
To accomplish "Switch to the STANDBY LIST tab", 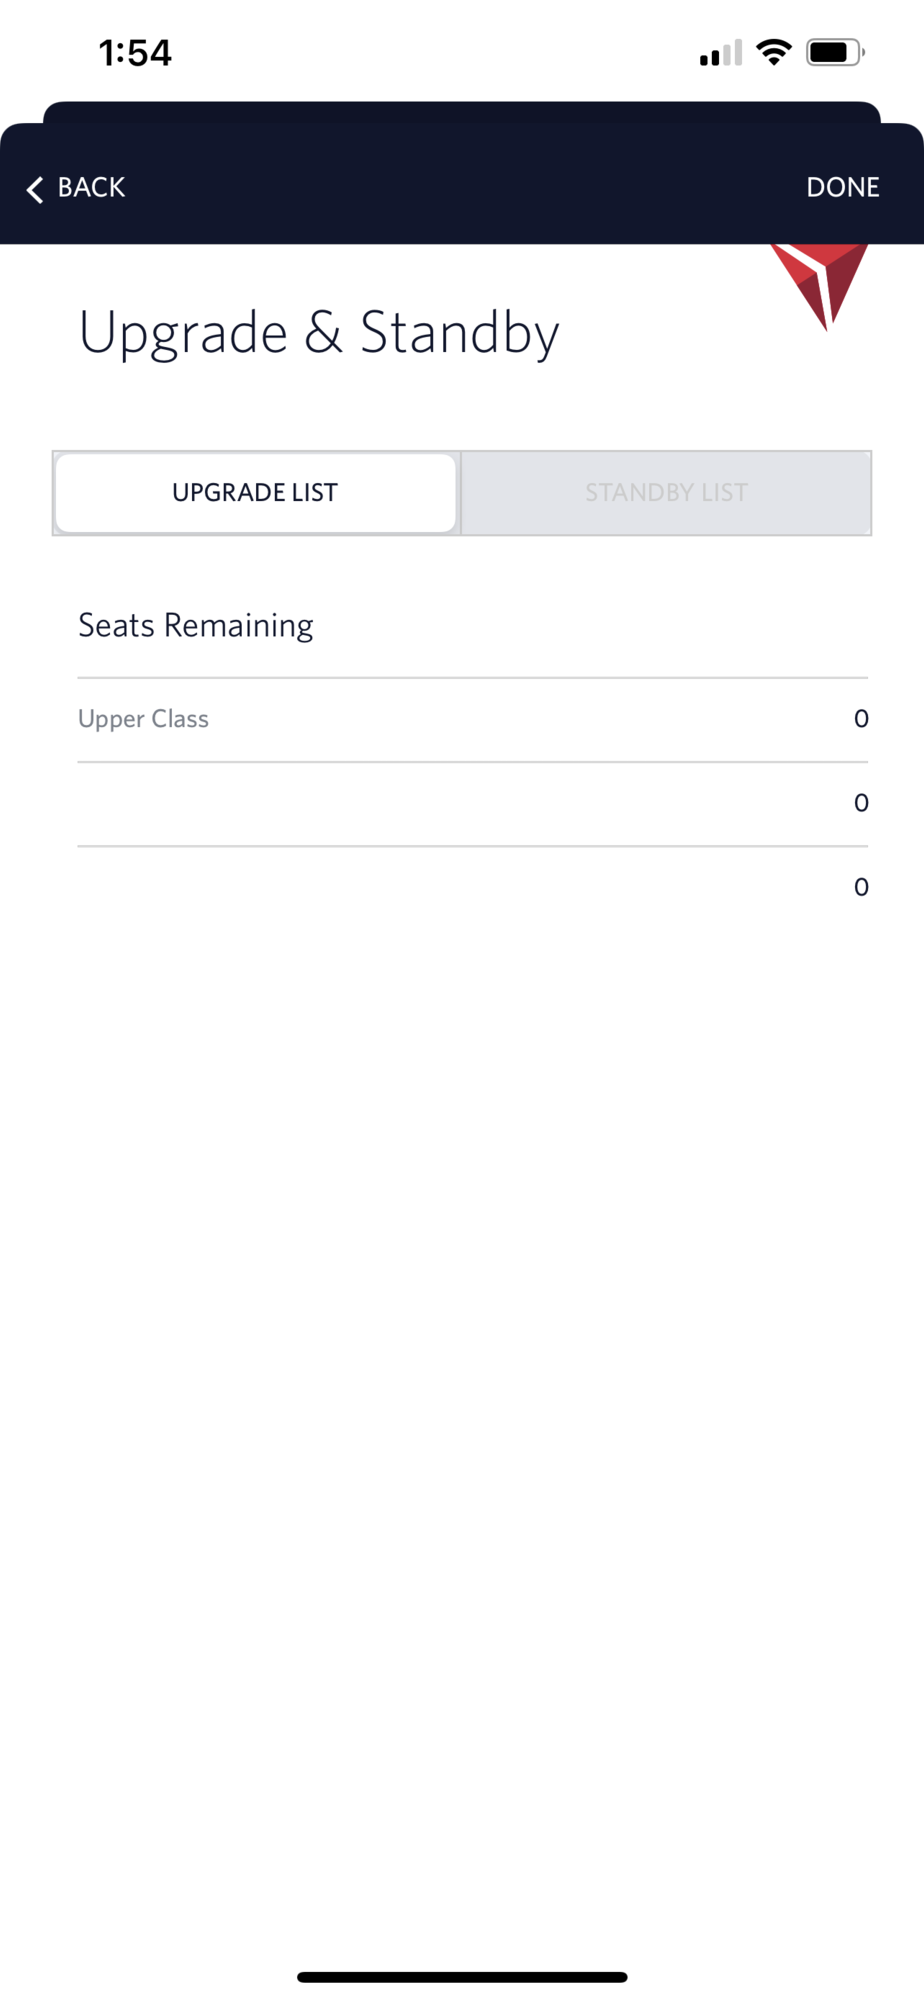I will [x=666, y=493].
